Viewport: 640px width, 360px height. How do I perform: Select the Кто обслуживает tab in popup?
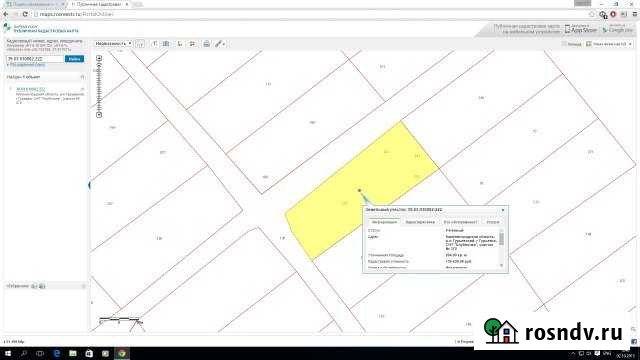point(460,222)
